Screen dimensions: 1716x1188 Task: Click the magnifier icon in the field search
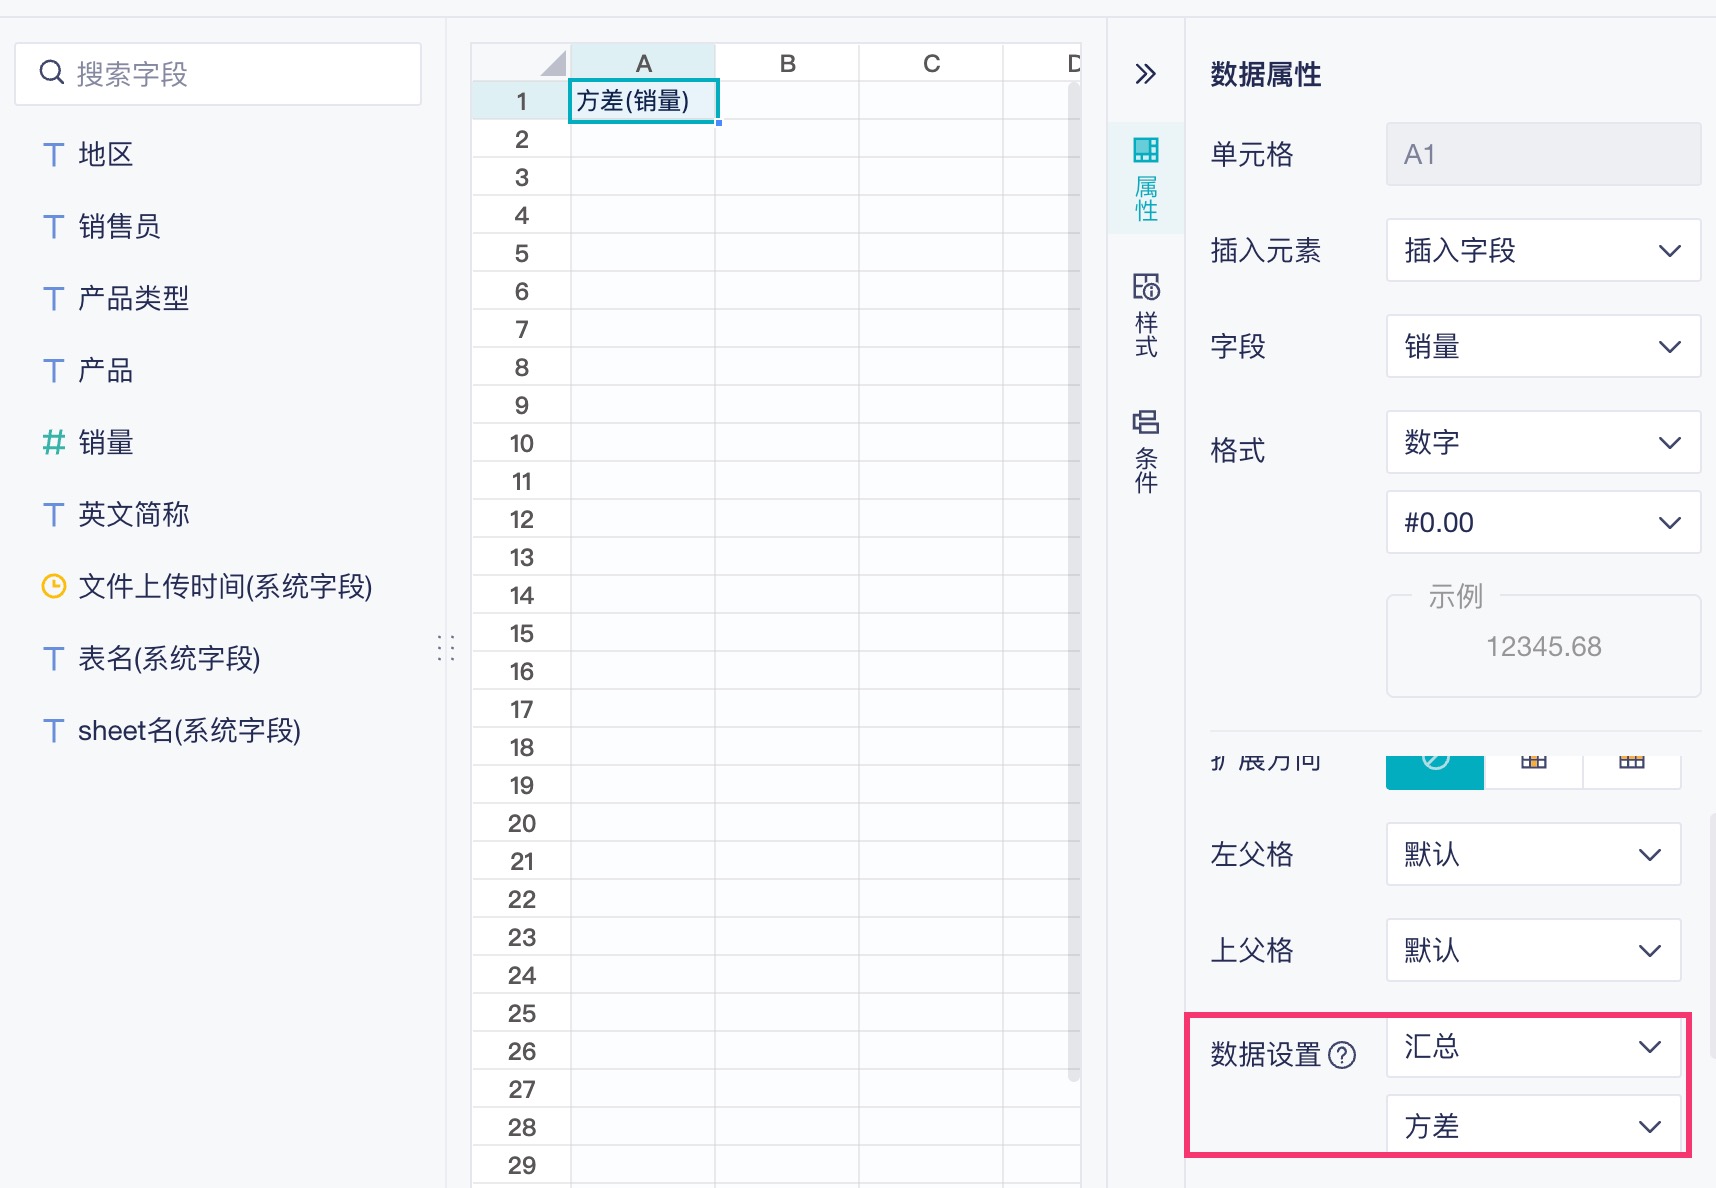(x=52, y=73)
